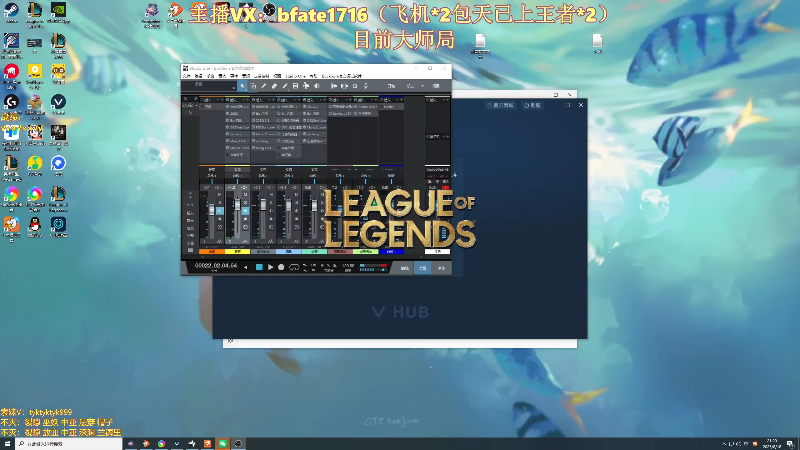Open Edit tab left of highlighted Mix tab
Screen dimensions: 800x450
tap(404, 268)
